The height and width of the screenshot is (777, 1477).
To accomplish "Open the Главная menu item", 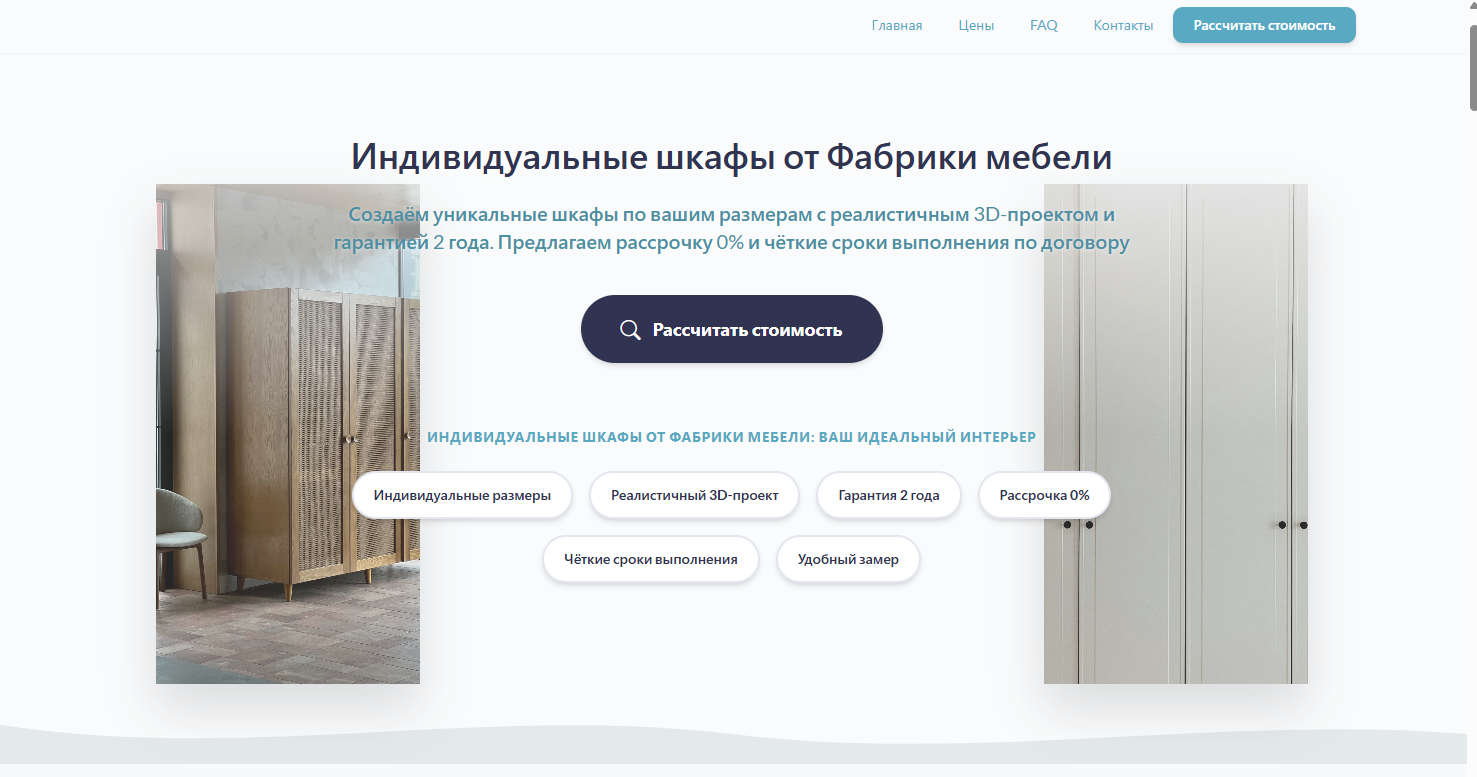I will 897,25.
